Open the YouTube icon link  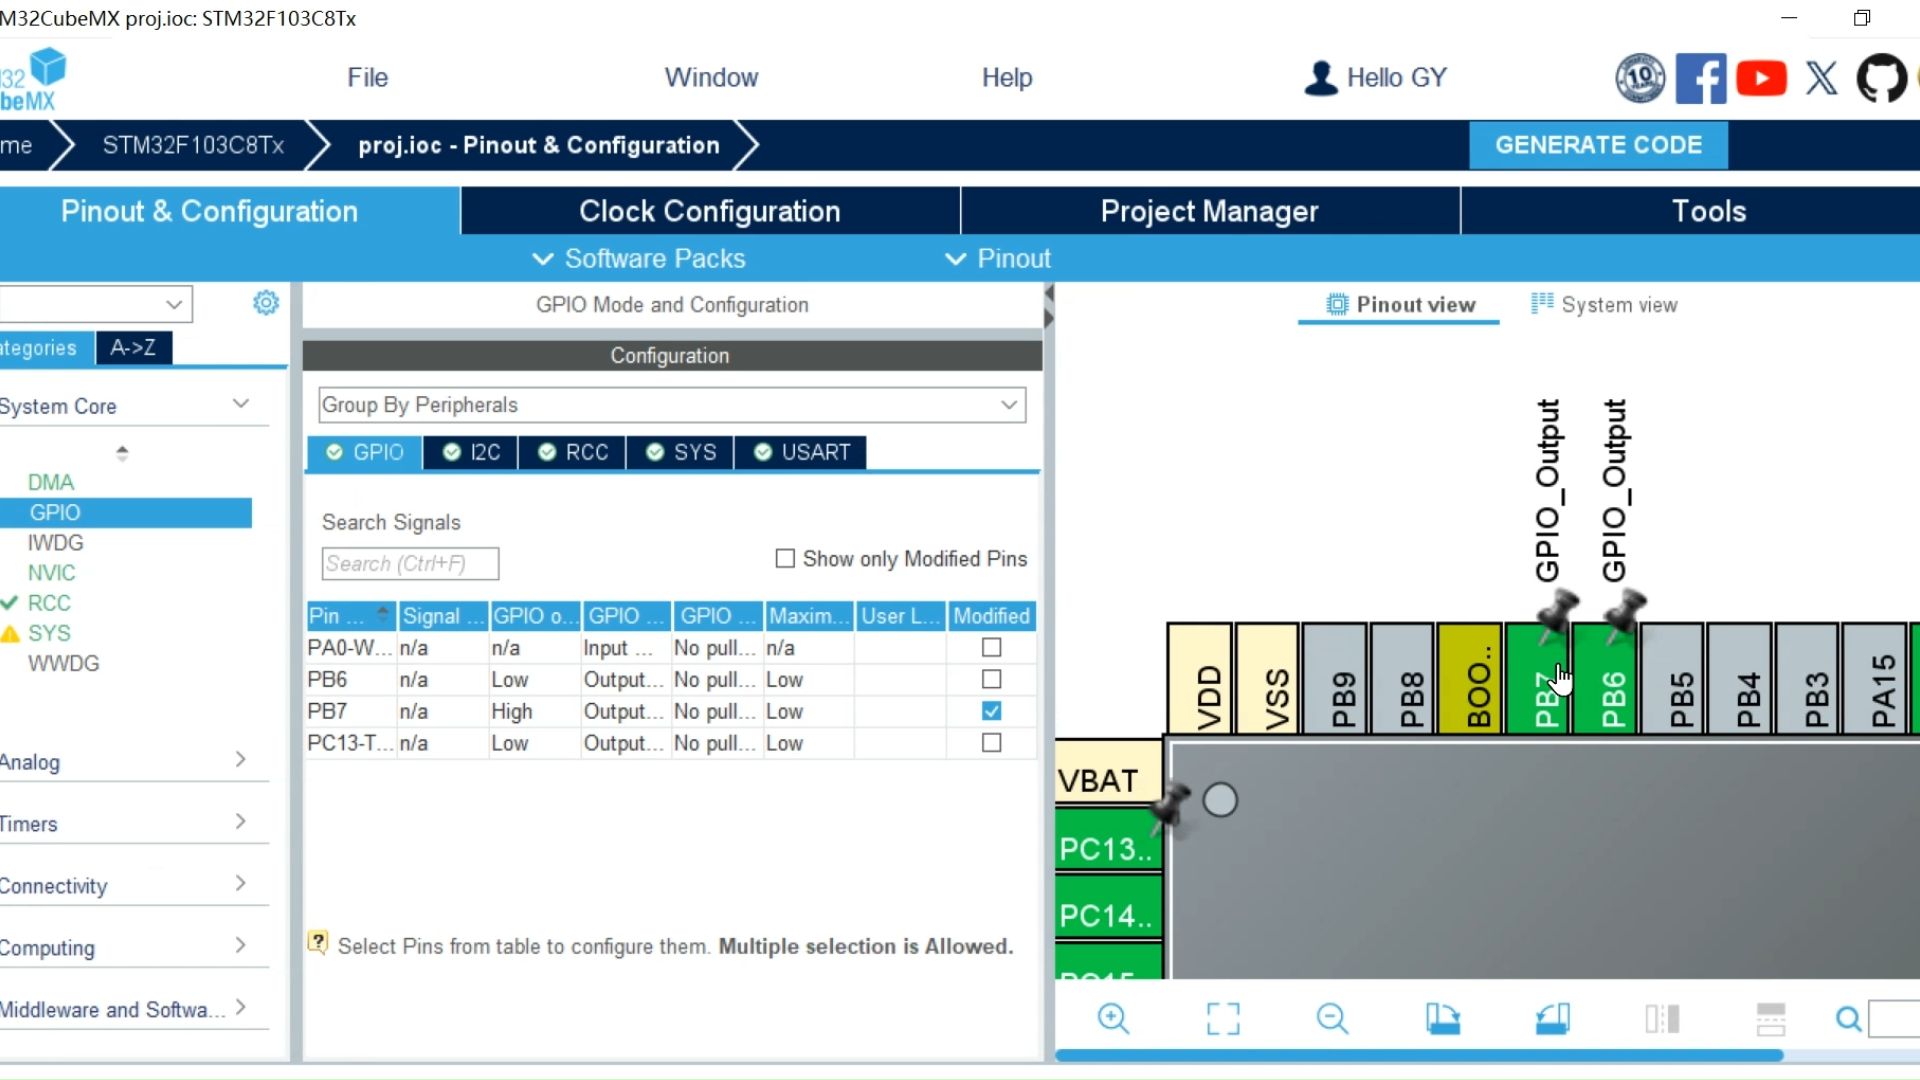click(1761, 78)
